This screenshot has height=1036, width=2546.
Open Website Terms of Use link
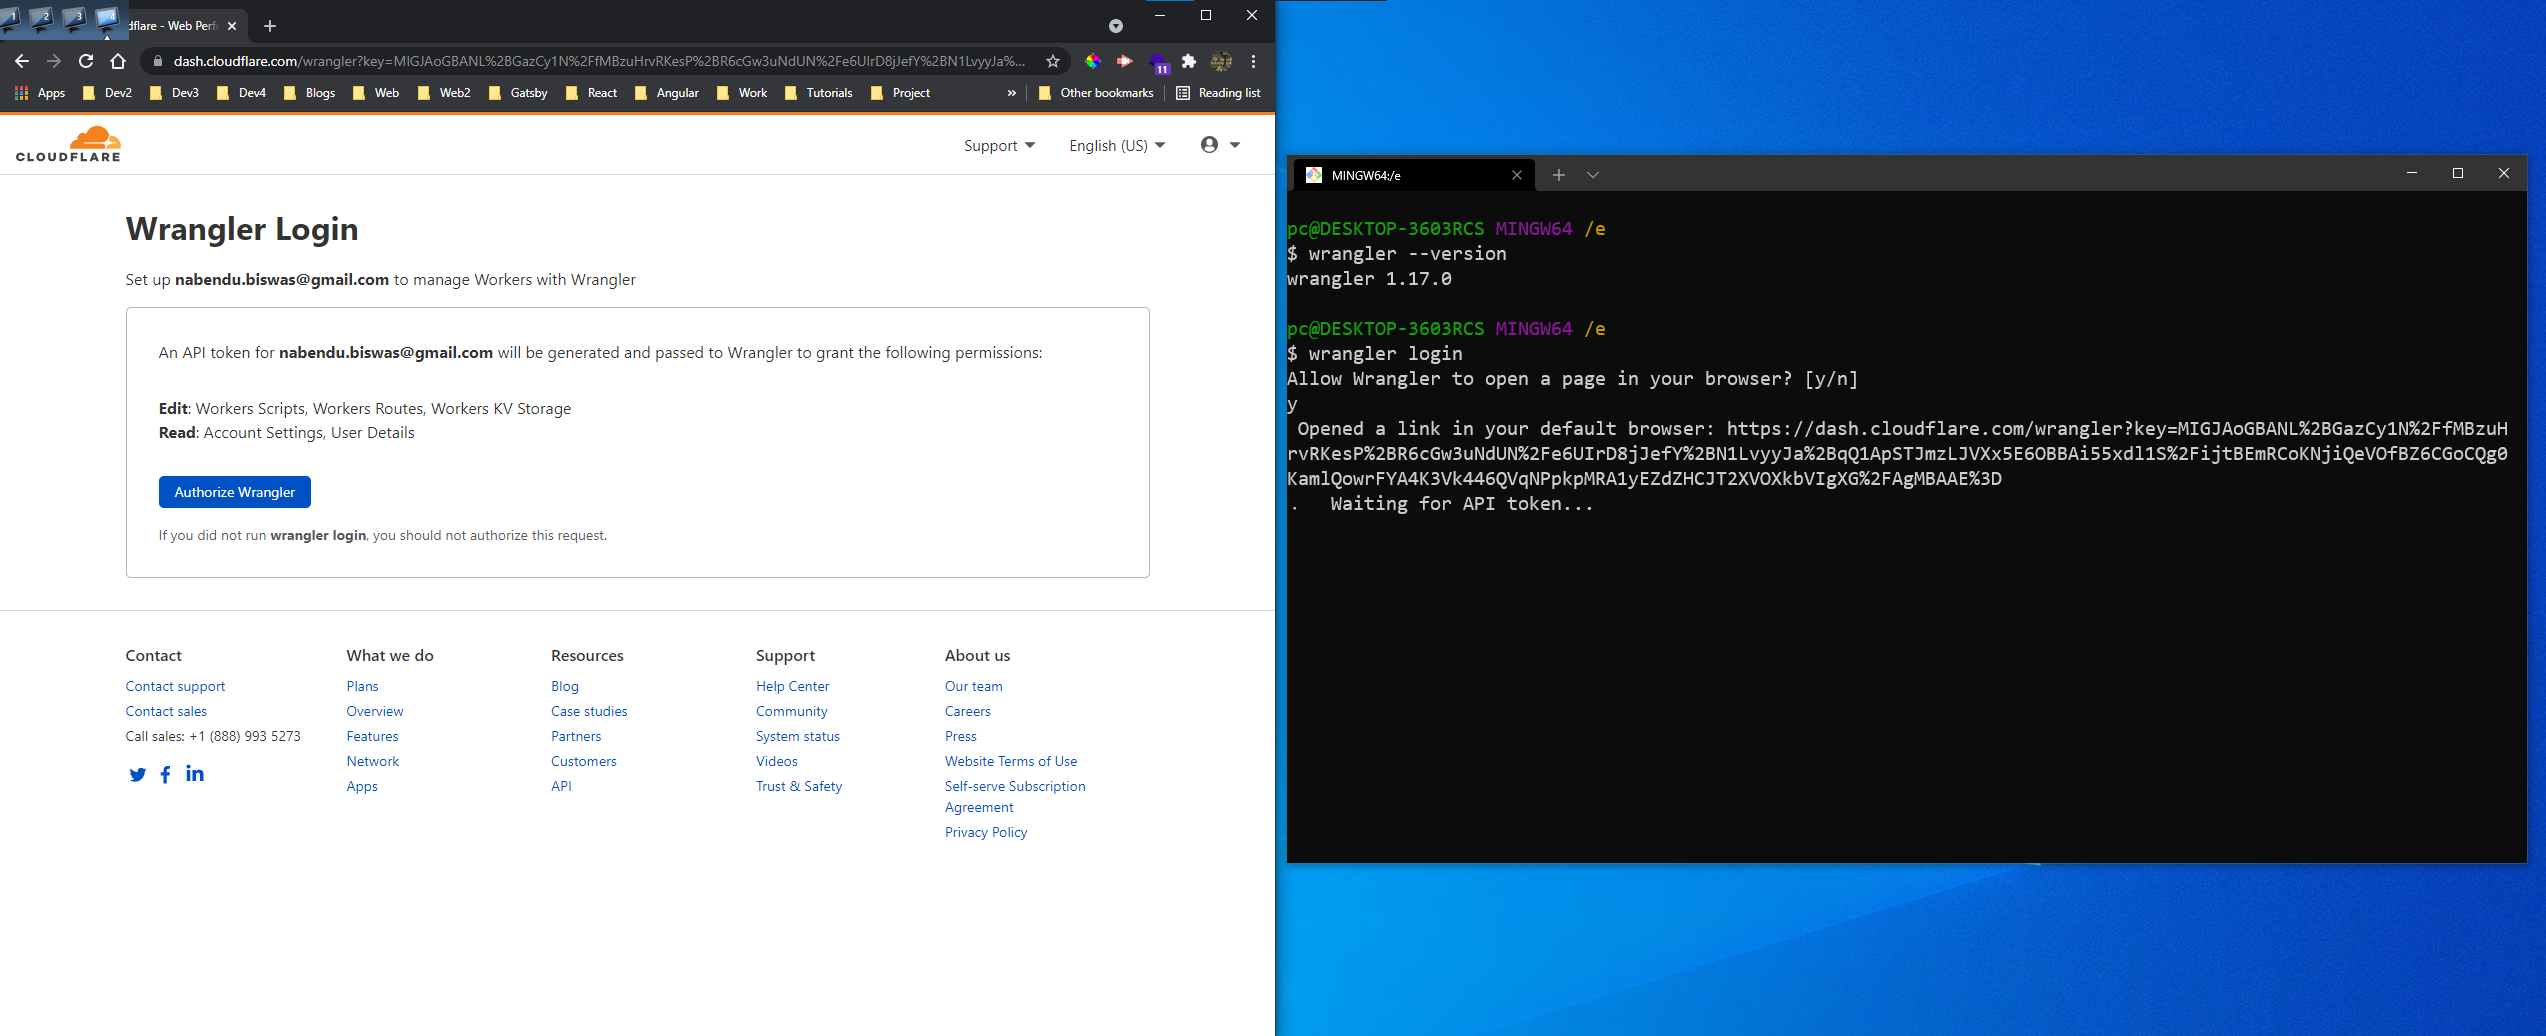(x=1011, y=761)
